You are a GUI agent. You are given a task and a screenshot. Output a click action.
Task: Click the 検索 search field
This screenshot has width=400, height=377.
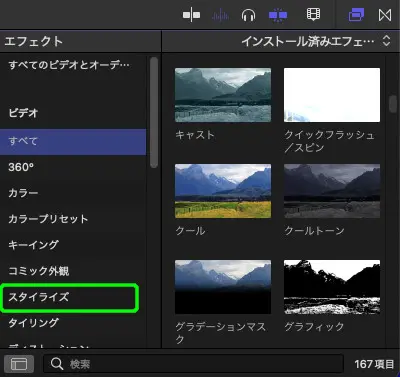tap(193, 364)
